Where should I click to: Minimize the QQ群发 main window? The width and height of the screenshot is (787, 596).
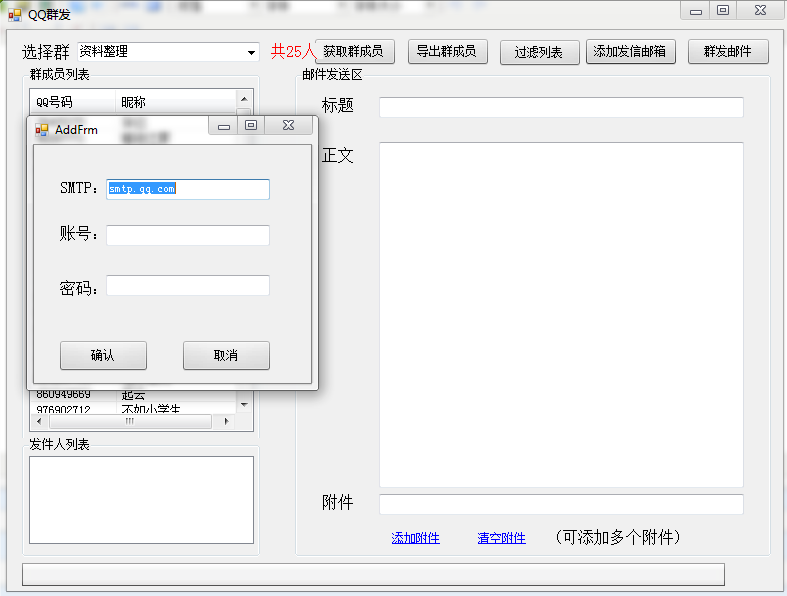pyautogui.click(x=696, y=11)
